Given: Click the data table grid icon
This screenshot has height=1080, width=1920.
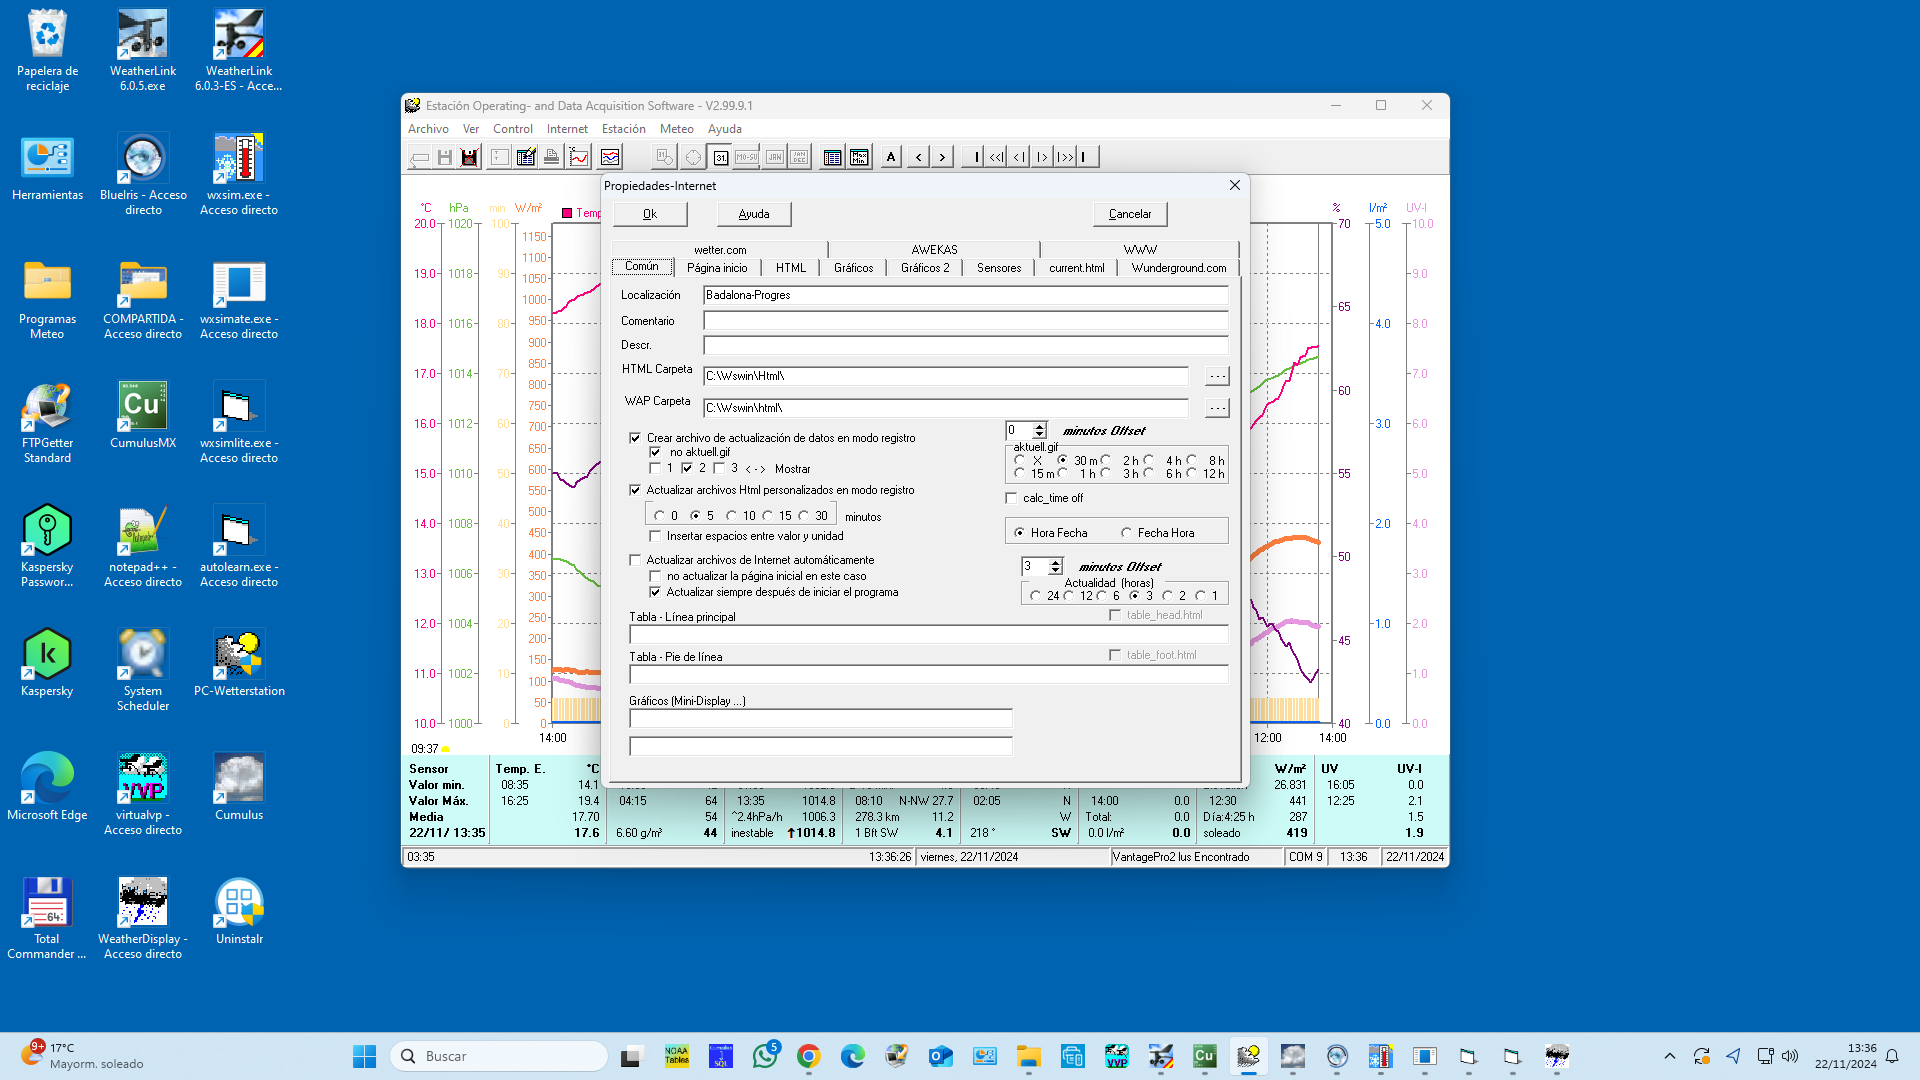Looking at the screenshot, I should tap(832, 157).
